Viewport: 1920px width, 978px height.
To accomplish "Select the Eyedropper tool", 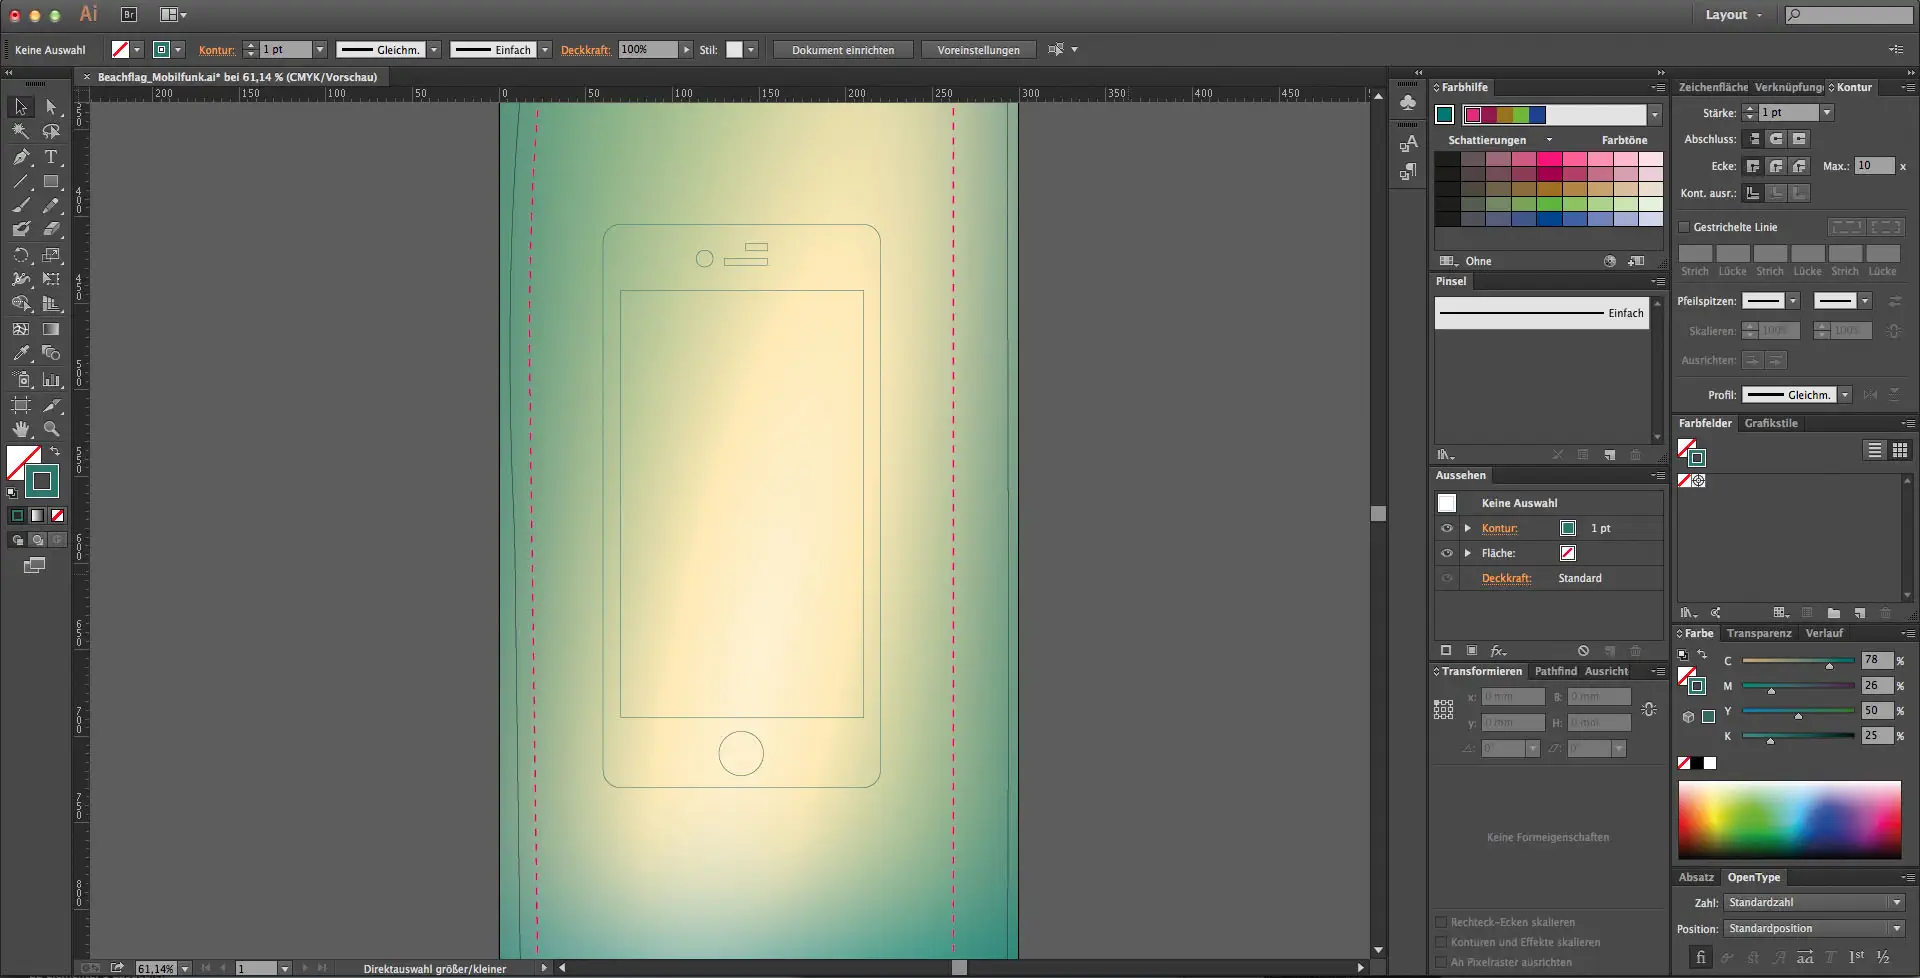I will pos(21,353).
